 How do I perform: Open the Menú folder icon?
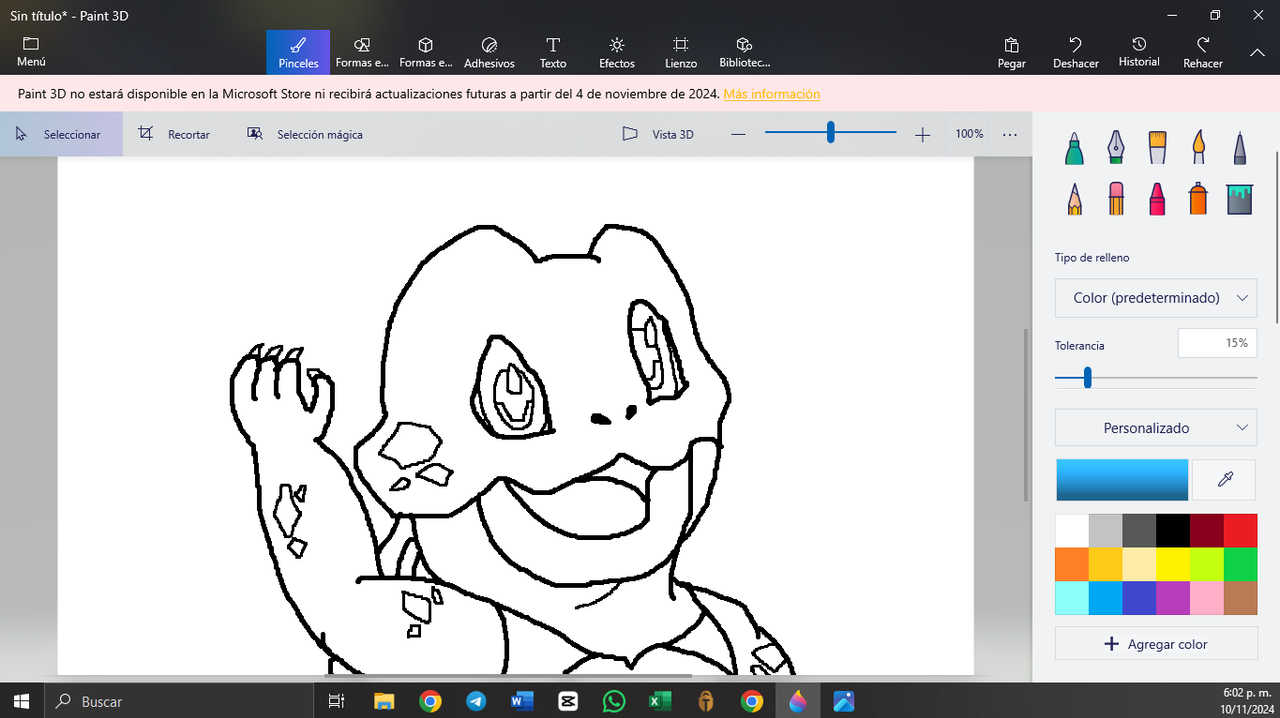(31, 51)
